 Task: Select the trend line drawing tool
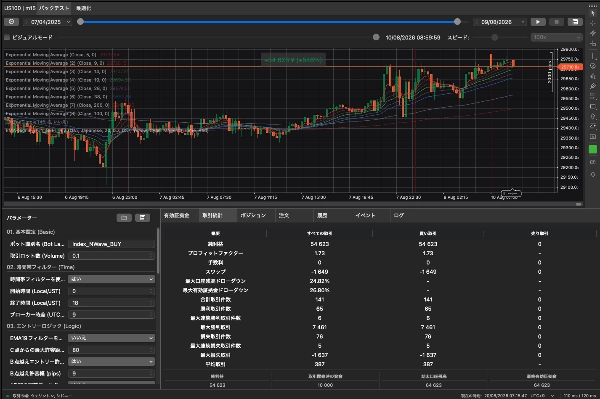point(593,34)
